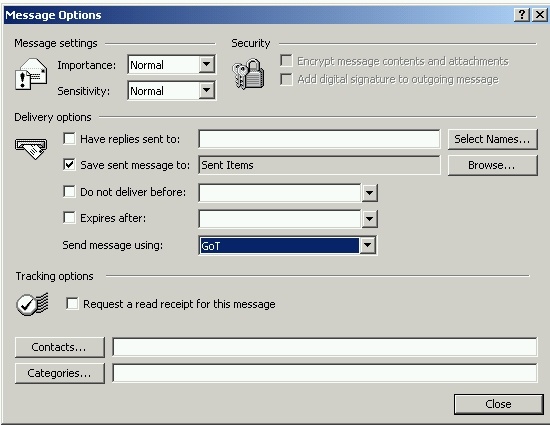Open the Importance dropdown
550x425 pixels.
tap(207, 65)
